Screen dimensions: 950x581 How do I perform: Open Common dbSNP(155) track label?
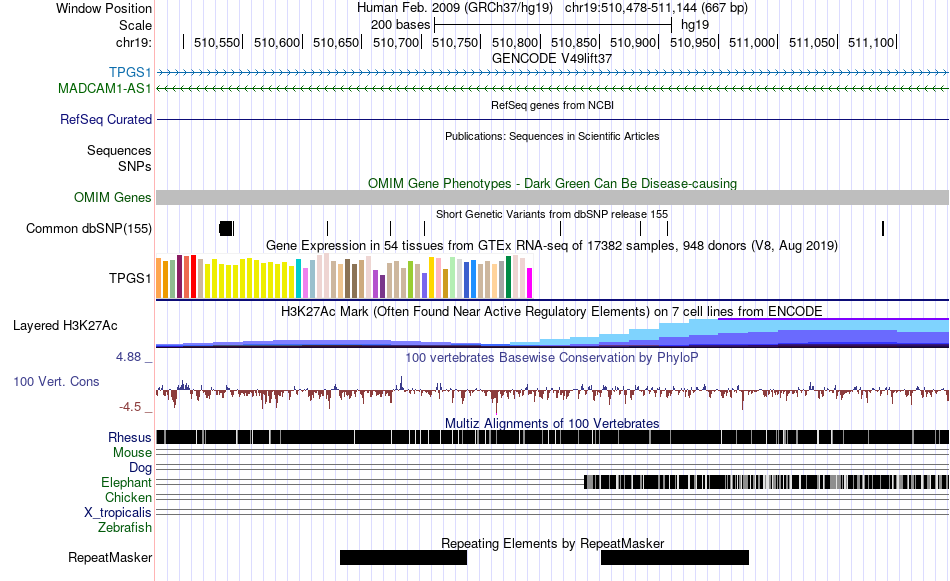(x=88, y=228)
